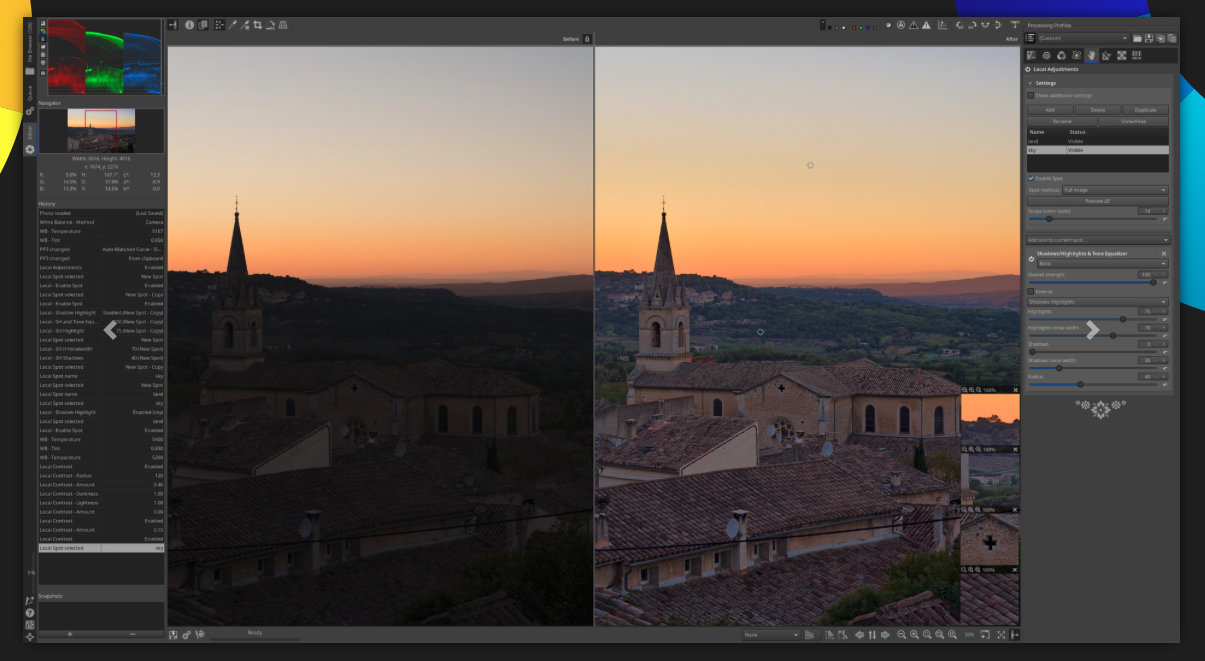The image size is (1205, 661).
Task: Switch to the Color tools tab
Action: point(1061,56)
